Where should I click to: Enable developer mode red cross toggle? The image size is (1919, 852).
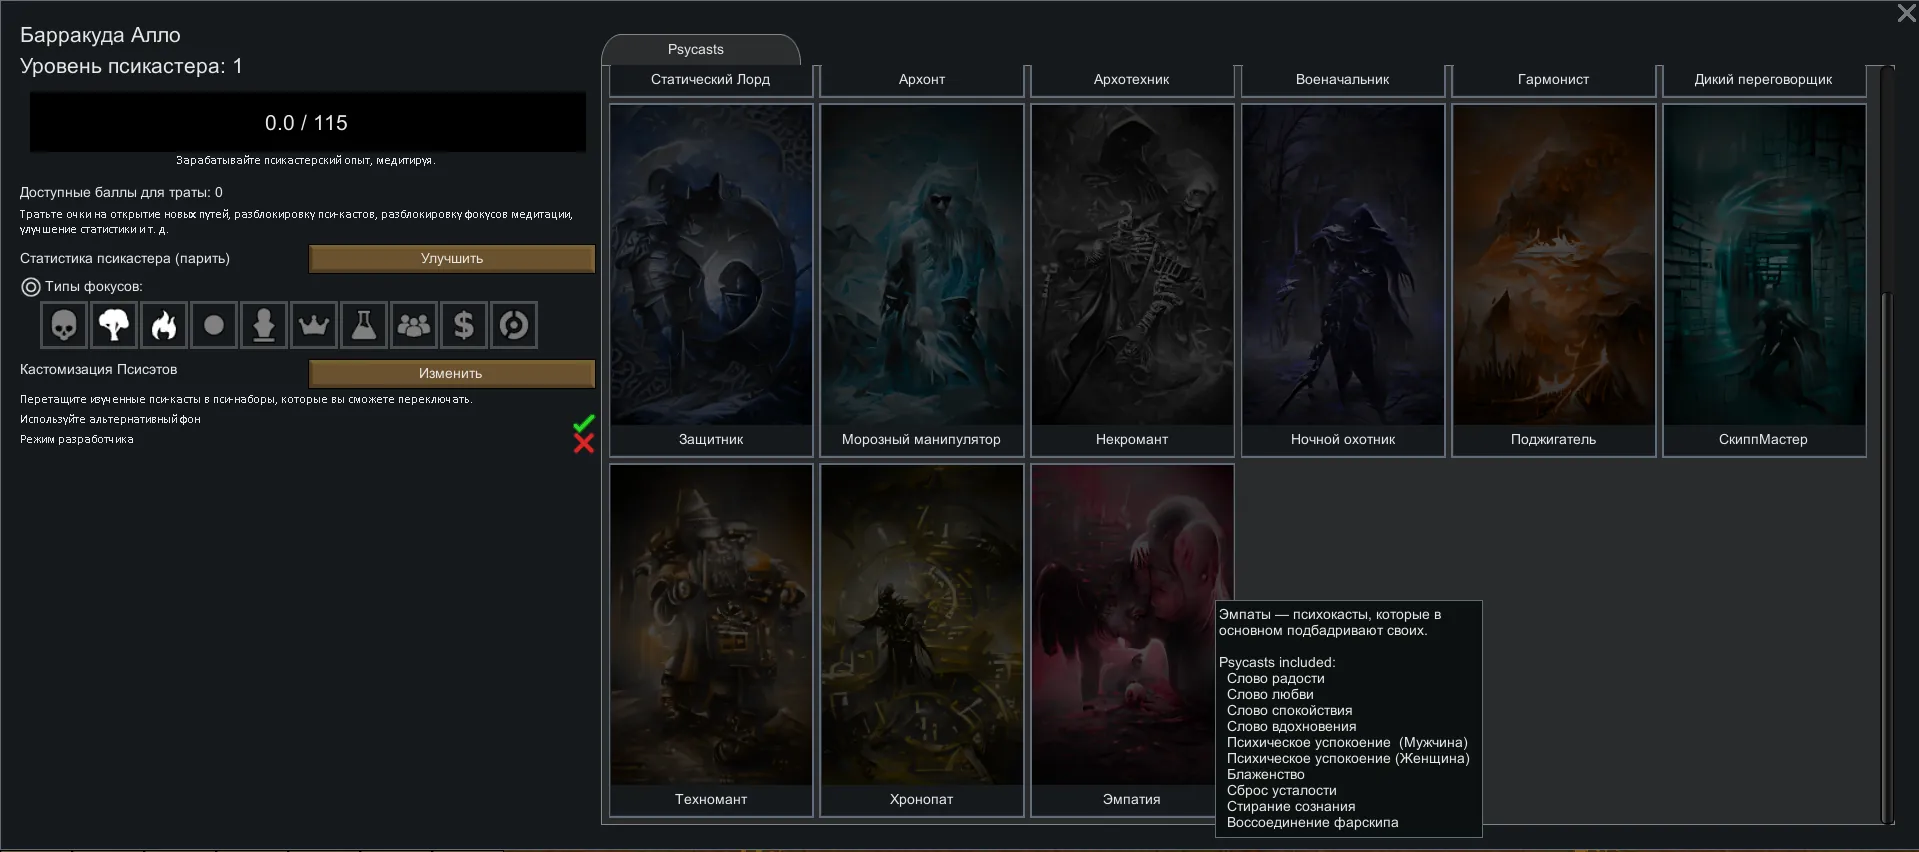pyautogui.click(x=584, y=443)
